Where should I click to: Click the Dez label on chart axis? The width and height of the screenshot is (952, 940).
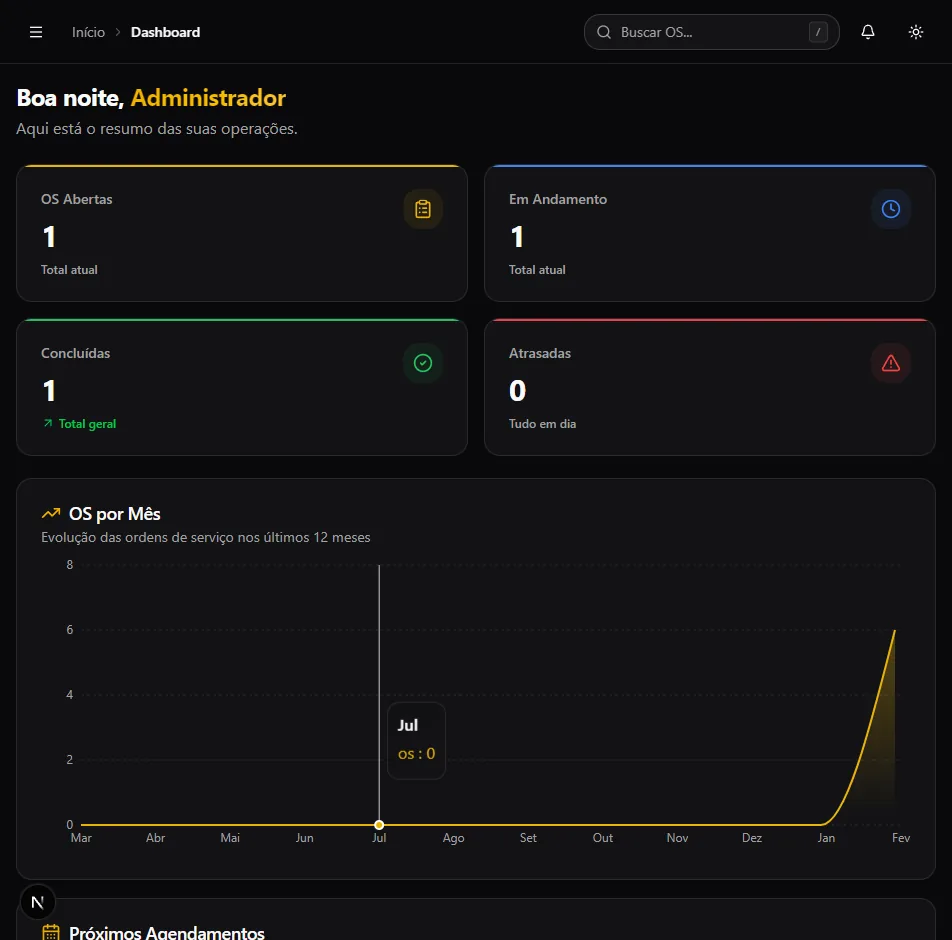pos(752,838)
